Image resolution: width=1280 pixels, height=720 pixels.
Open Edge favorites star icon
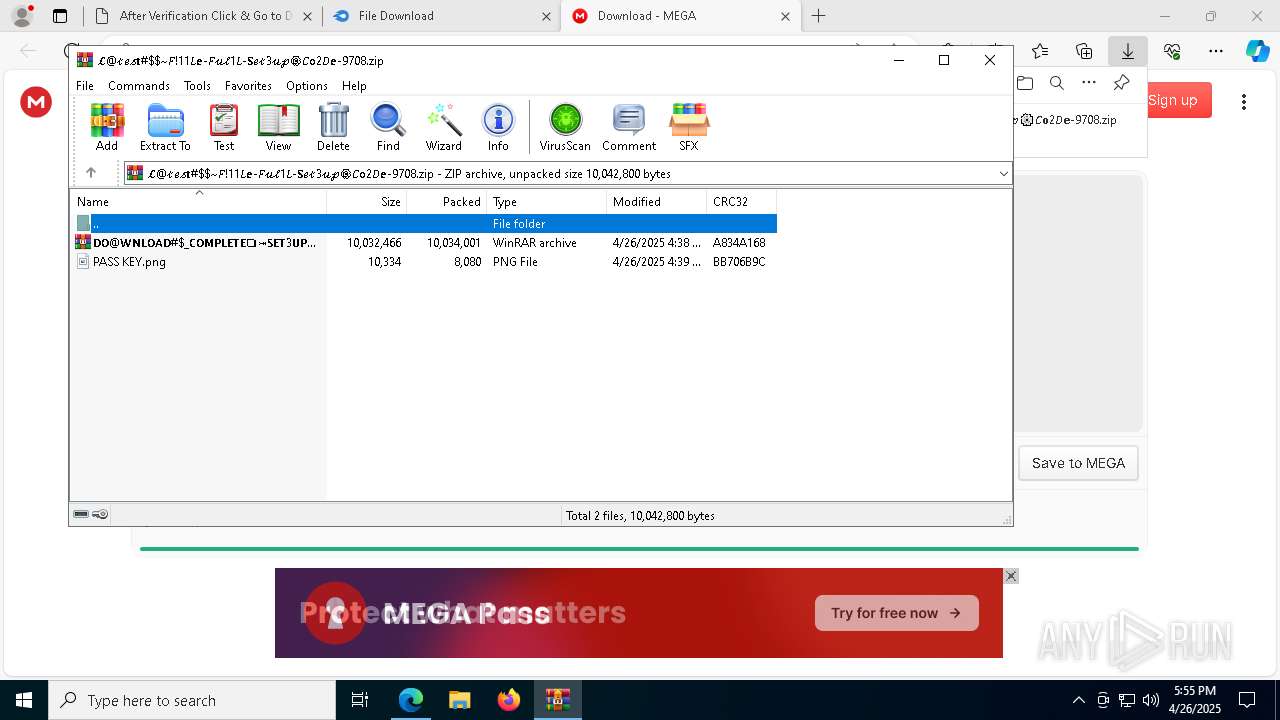tap(1040, 51)
